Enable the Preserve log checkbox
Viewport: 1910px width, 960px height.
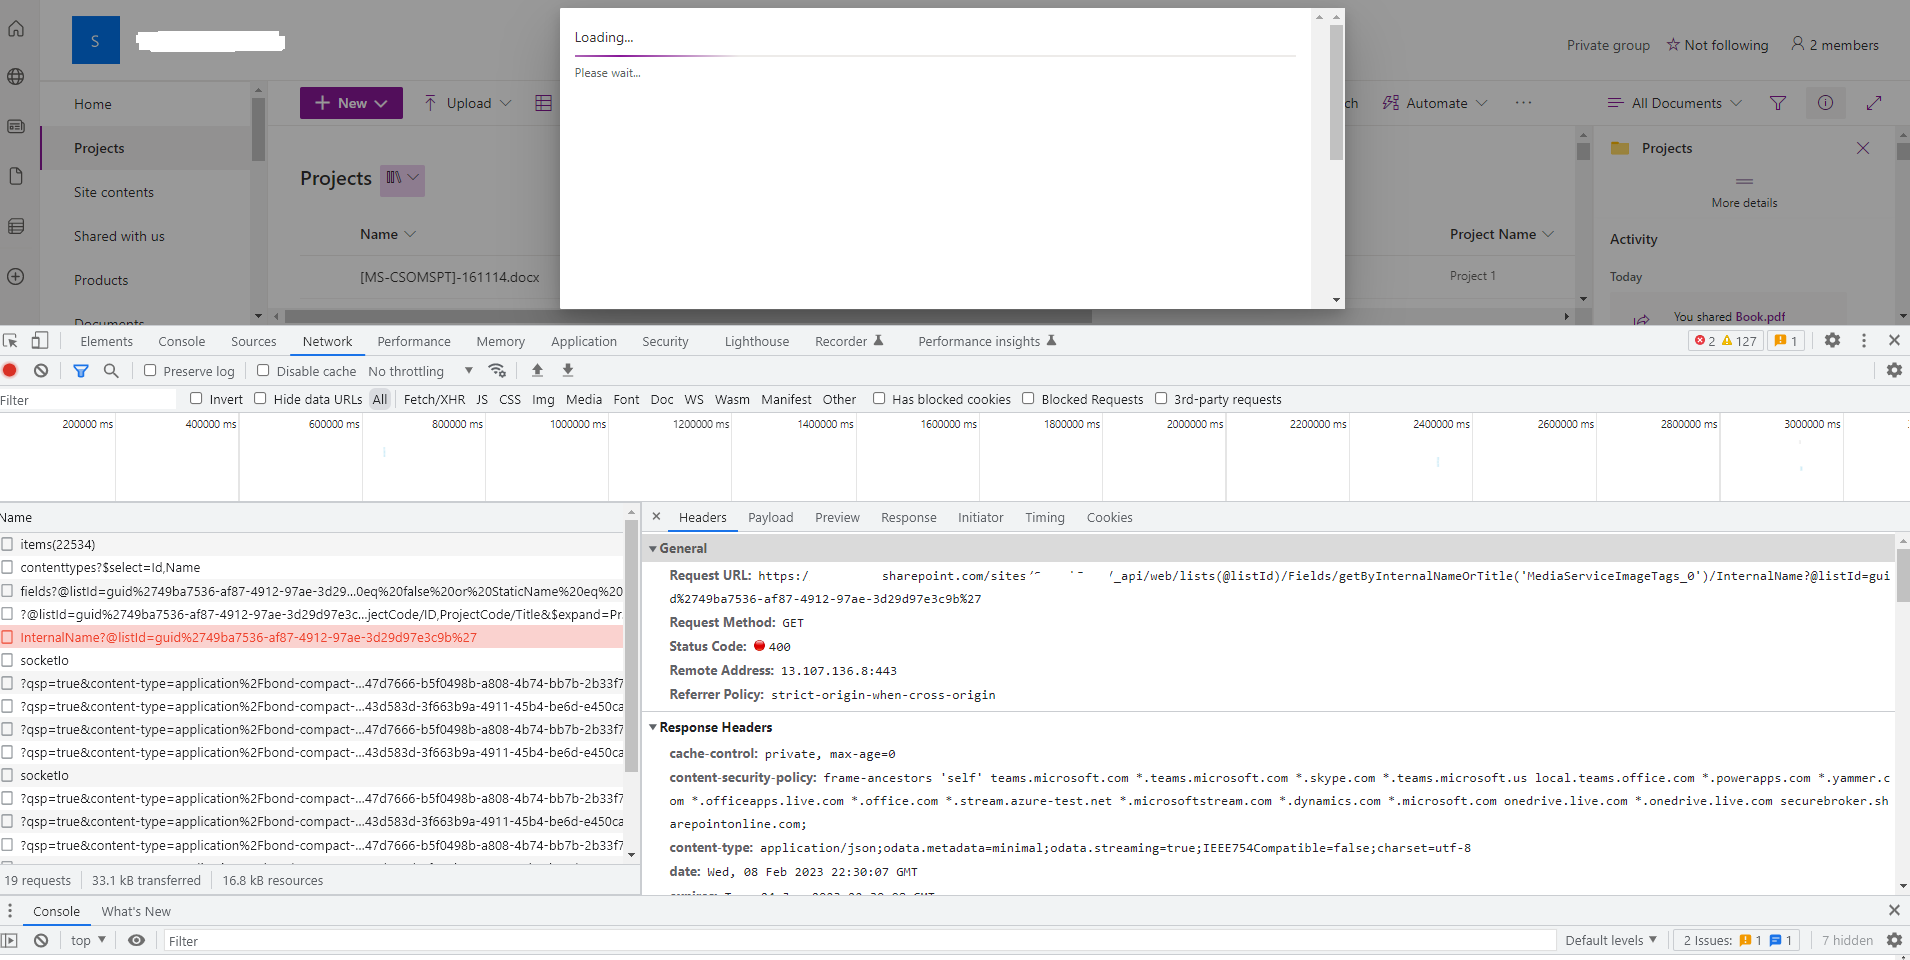(x=150, y=370)
